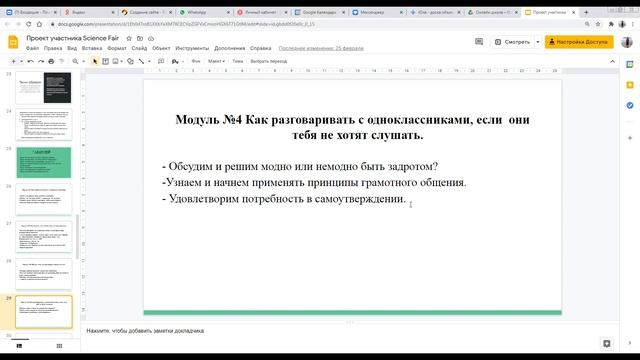Expand the side panel chevron at bottom right
Image resolution: width=640 pixels, height=360 pixels.
(x=630, y=343)
